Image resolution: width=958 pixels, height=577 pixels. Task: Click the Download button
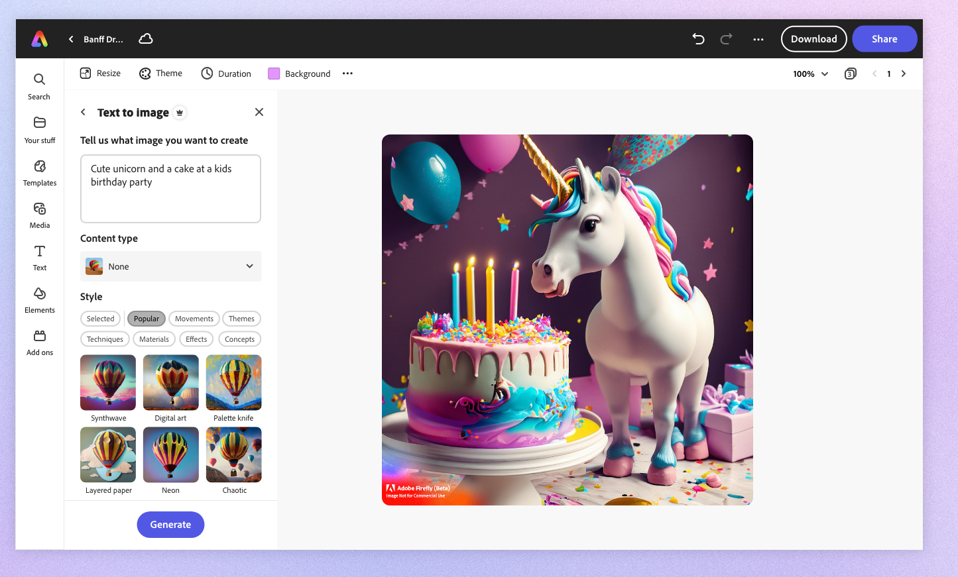[x=814, y=39]
